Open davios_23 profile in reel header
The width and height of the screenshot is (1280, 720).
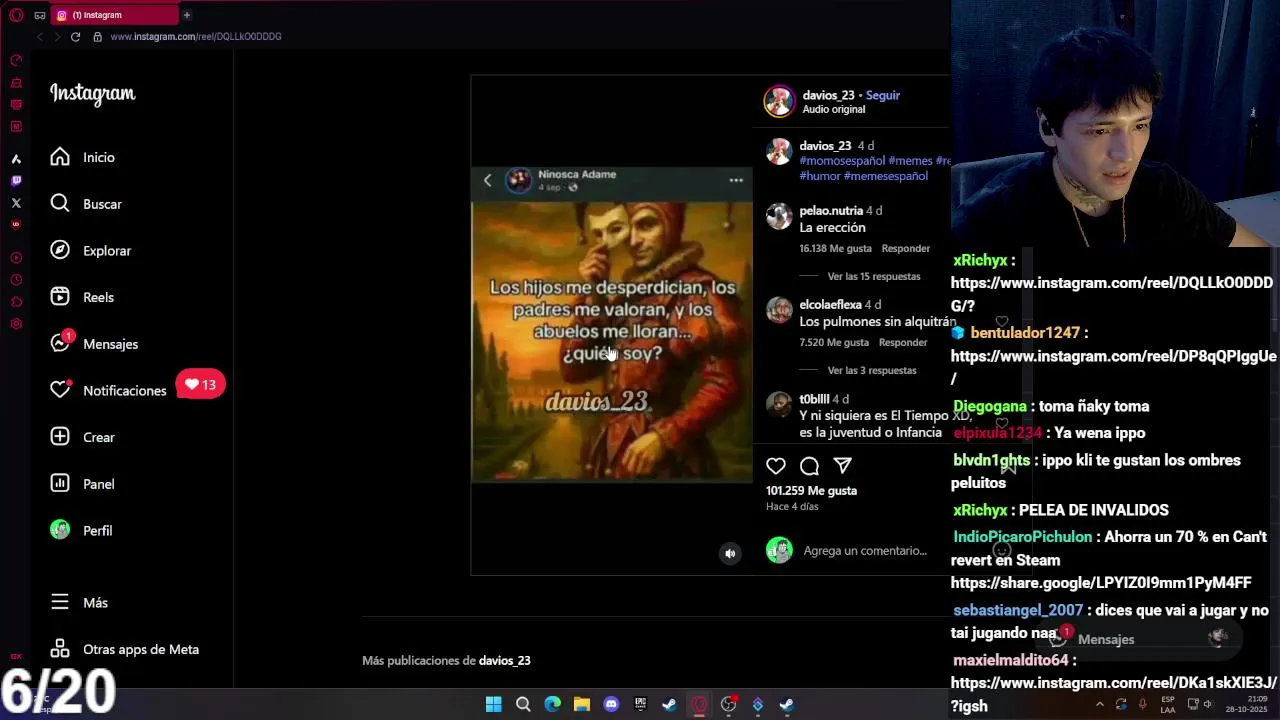point(828,95)
